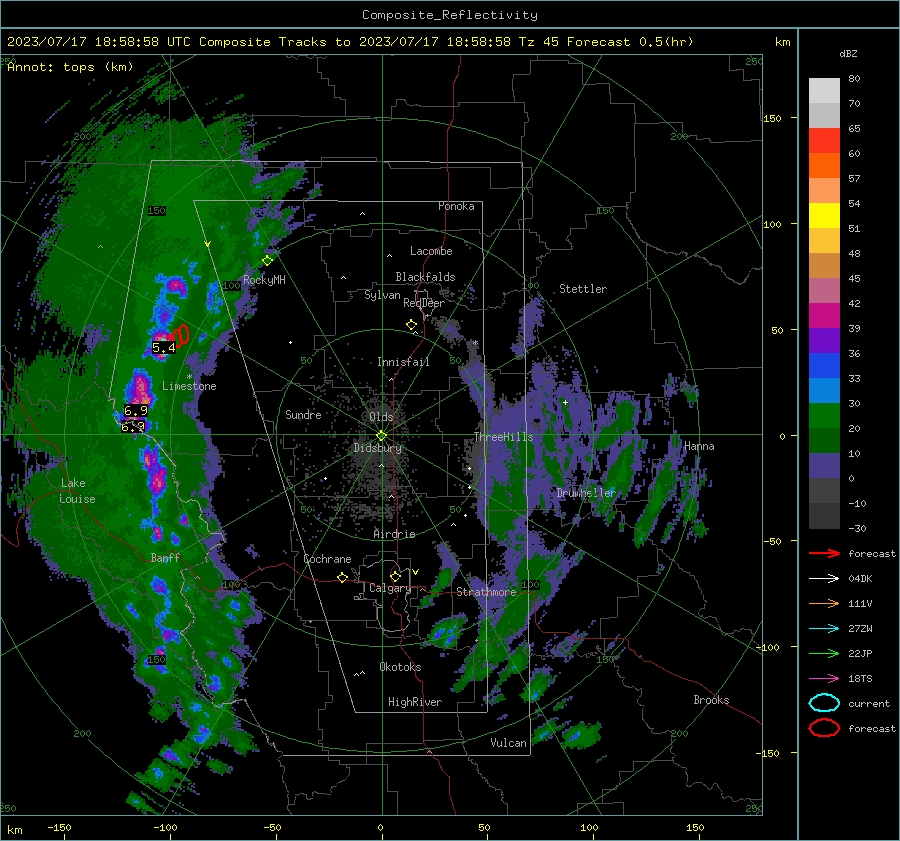Select the yellow swatch between 54 and 51 dBZ
This screenshot has width=900, height=841.
click(824, 216)
